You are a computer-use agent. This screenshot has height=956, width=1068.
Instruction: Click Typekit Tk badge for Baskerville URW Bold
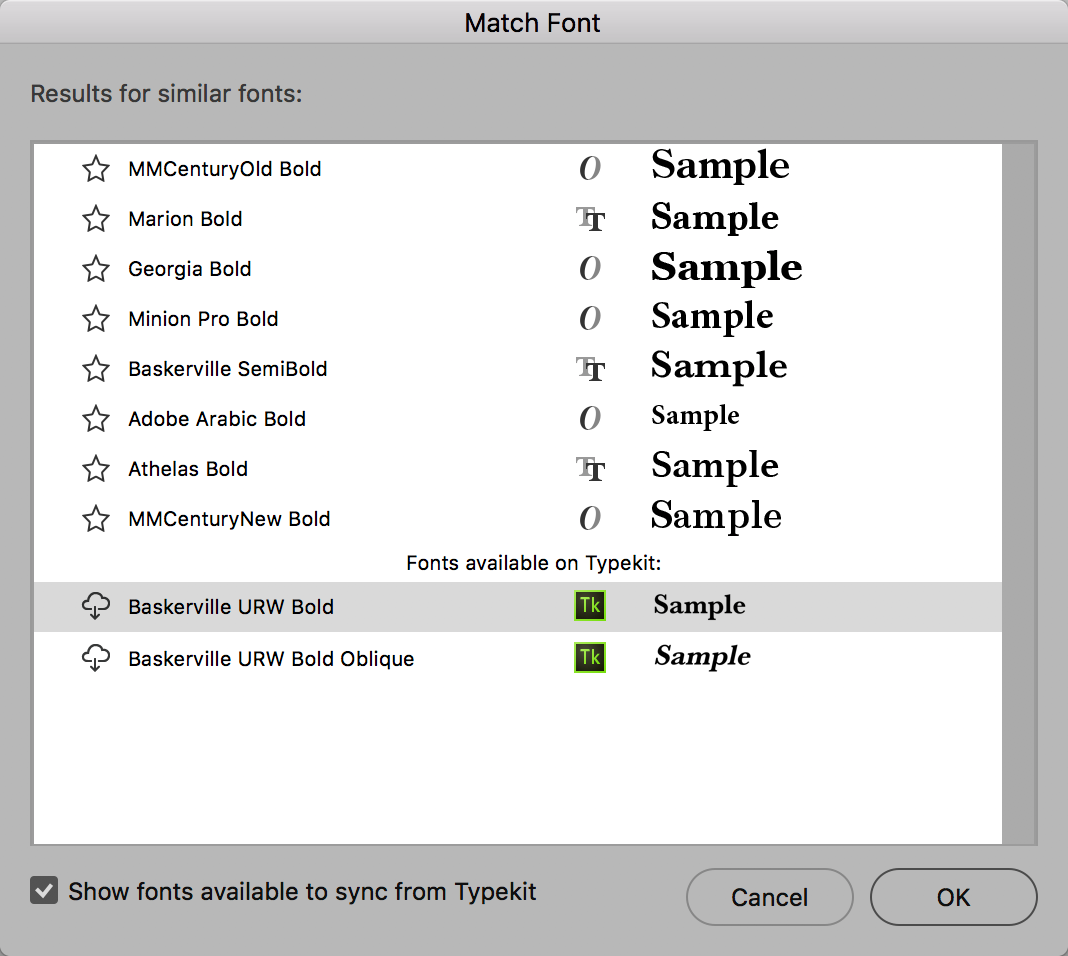click(590, 606)
